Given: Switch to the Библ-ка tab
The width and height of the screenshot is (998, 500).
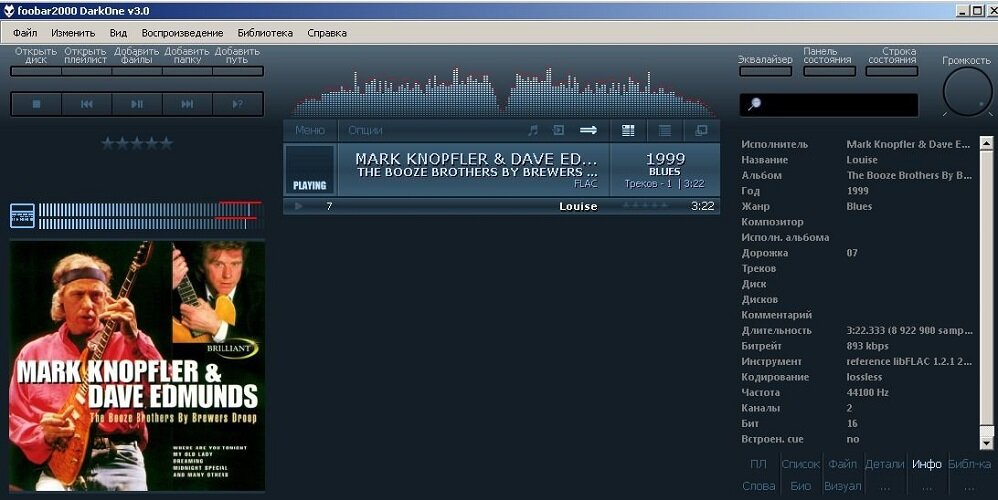Looking at the screenshot, I should pyautogui.click(x=969, y=464).
